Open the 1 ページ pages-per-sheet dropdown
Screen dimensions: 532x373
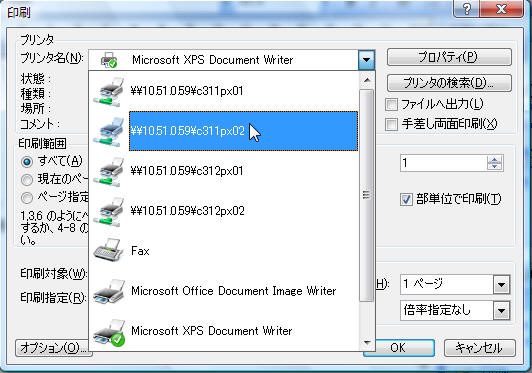[x=501, y=284]
